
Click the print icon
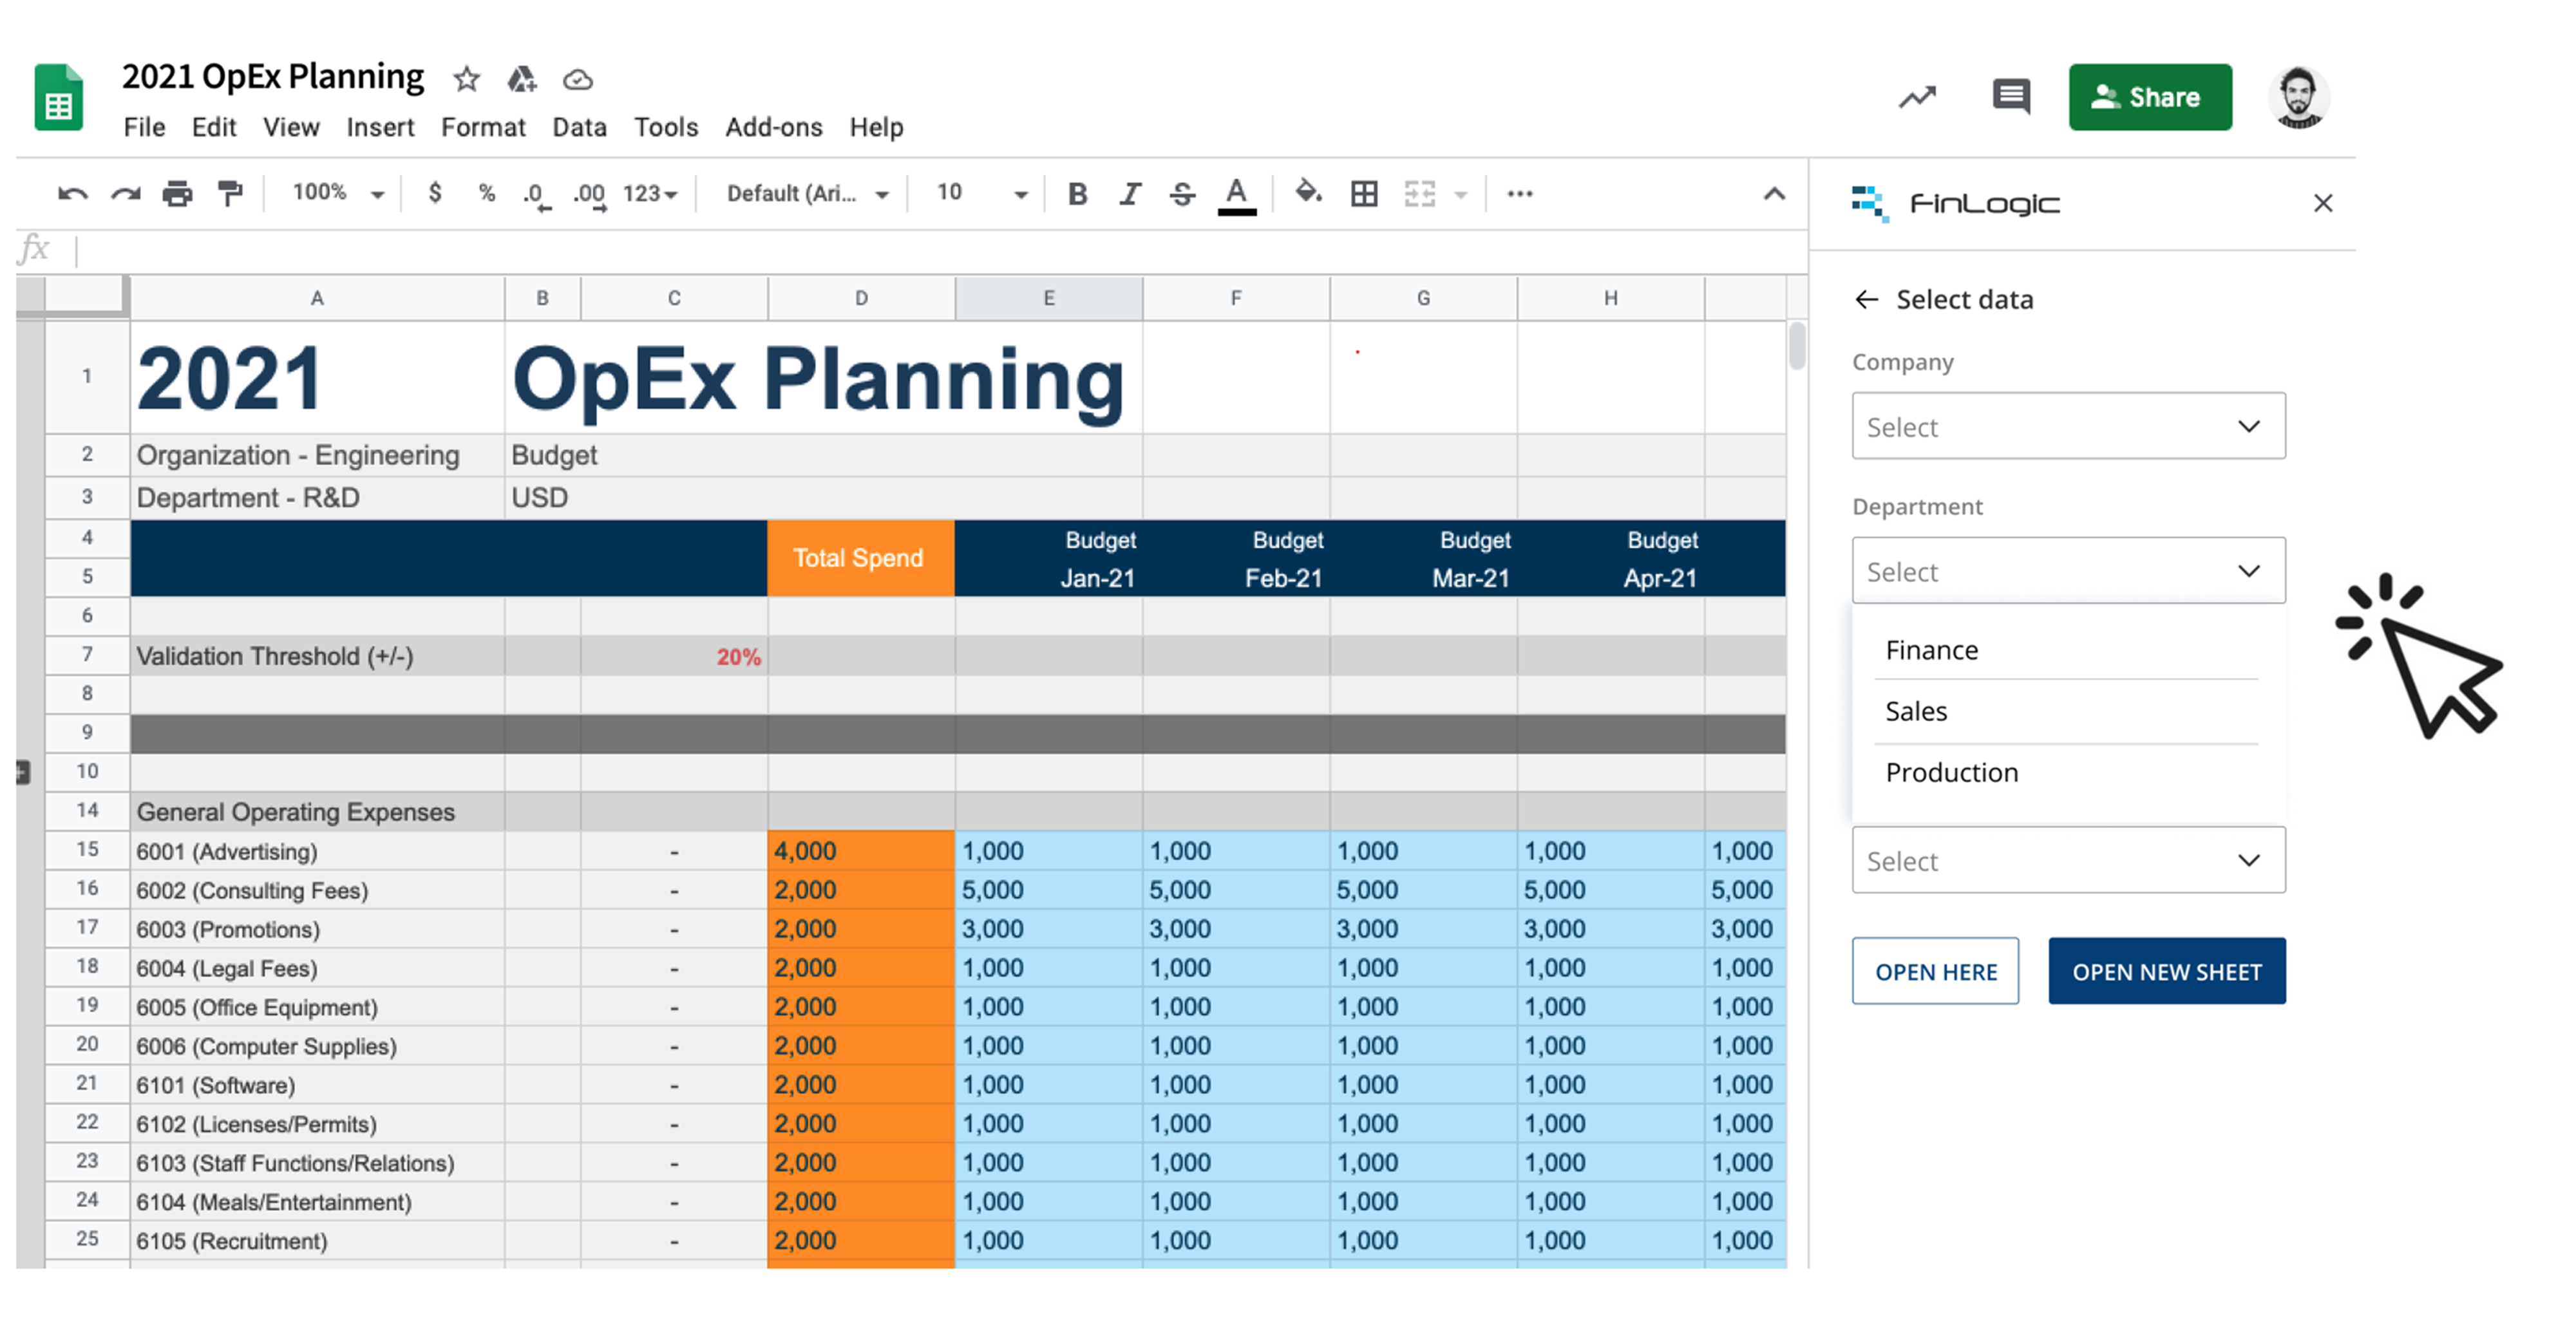coord(177,194)
